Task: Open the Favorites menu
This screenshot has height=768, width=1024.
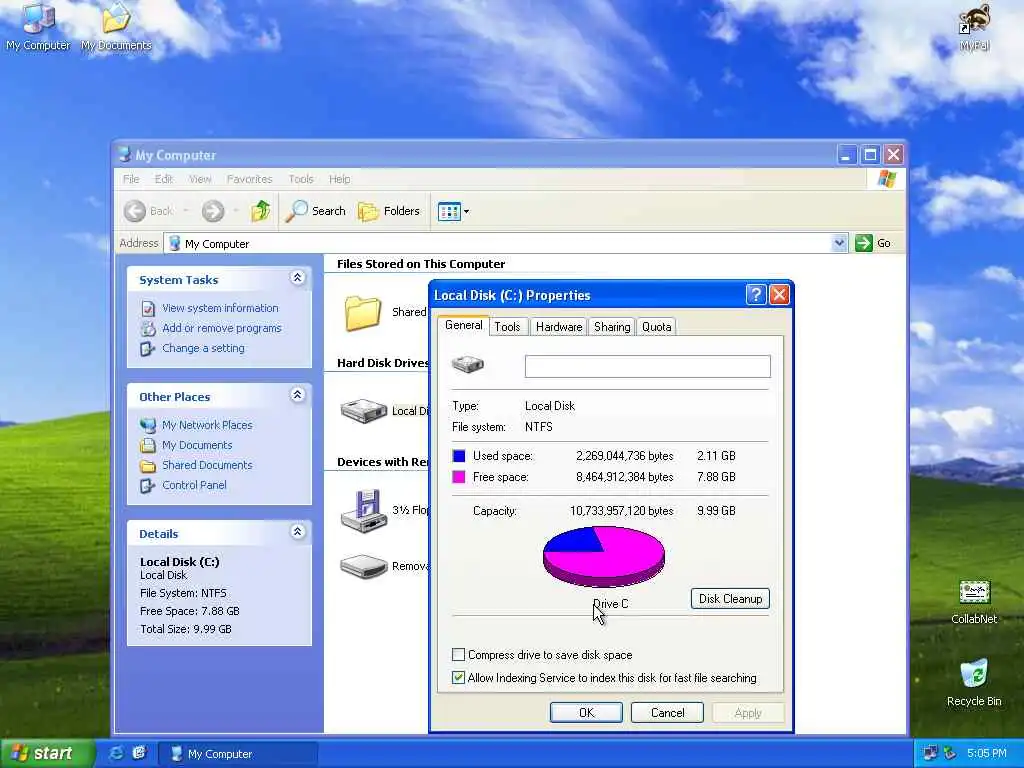Action: point(249,179)
